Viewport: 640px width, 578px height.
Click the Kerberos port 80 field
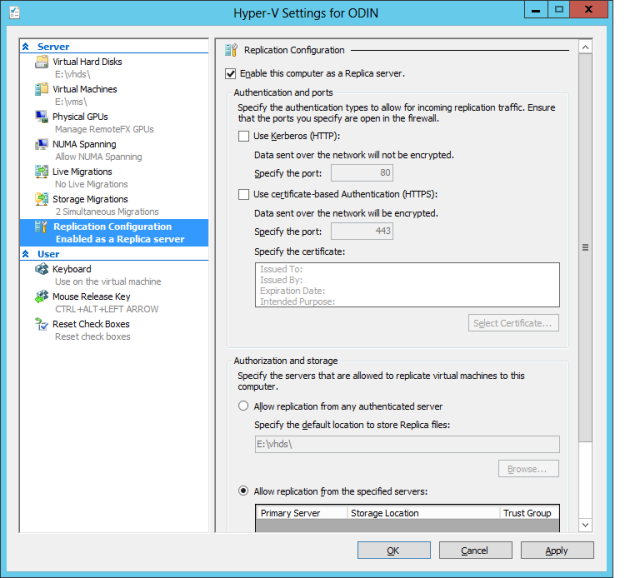[x=362, y=173]
